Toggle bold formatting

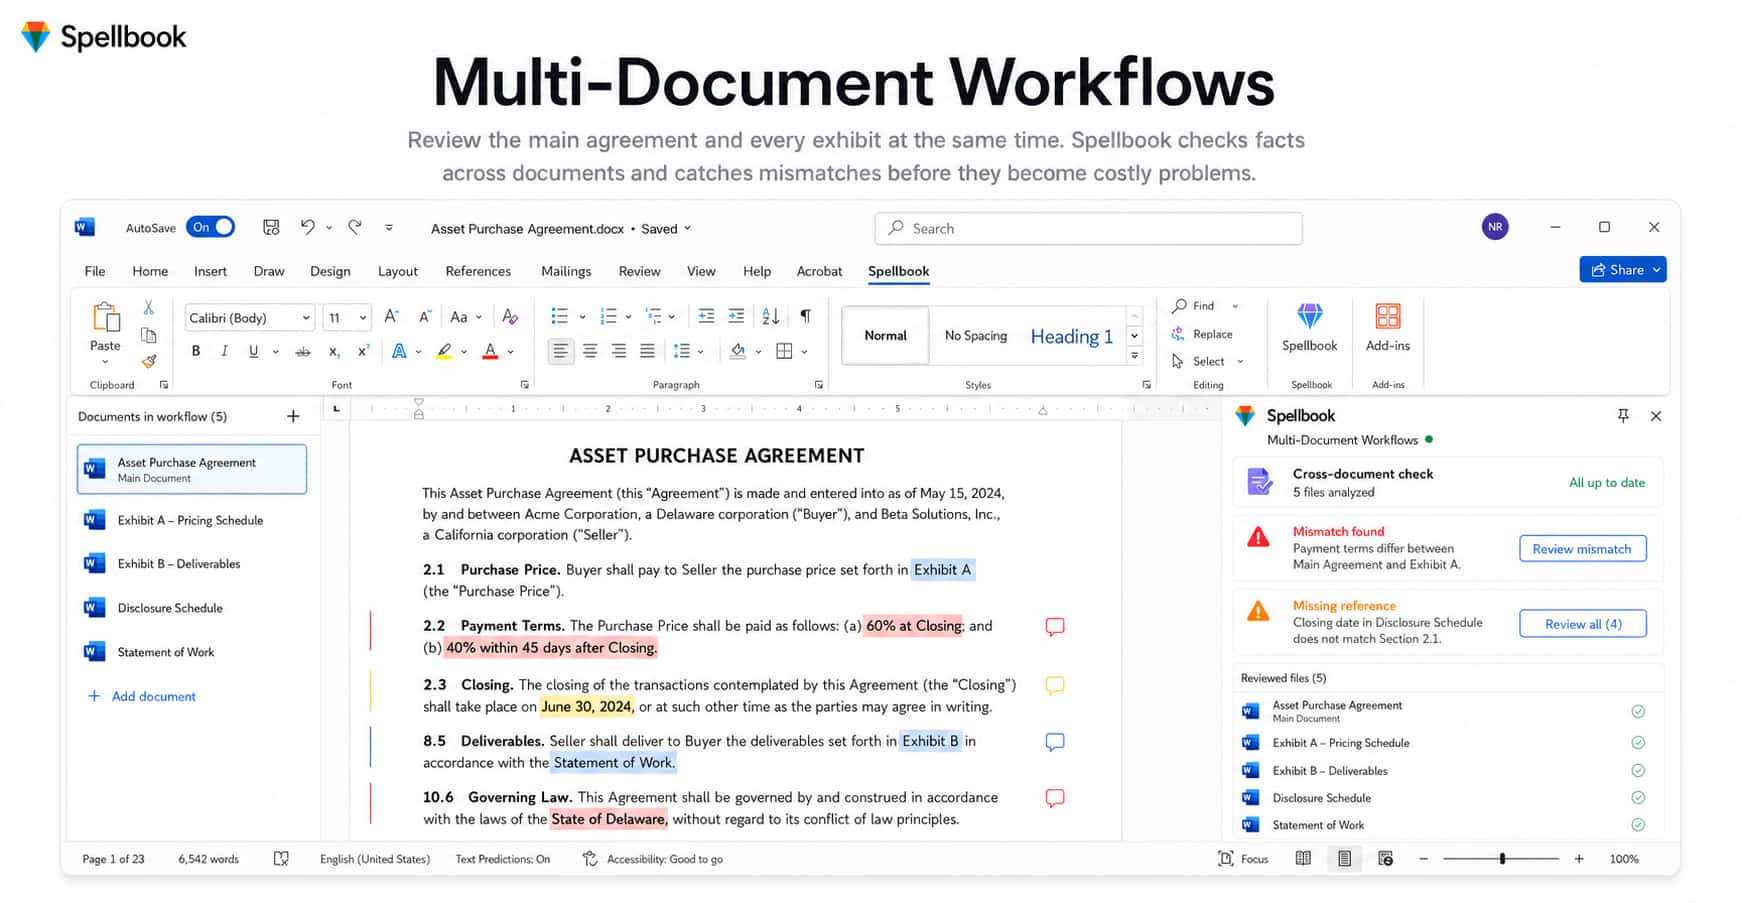pos(196,351)
